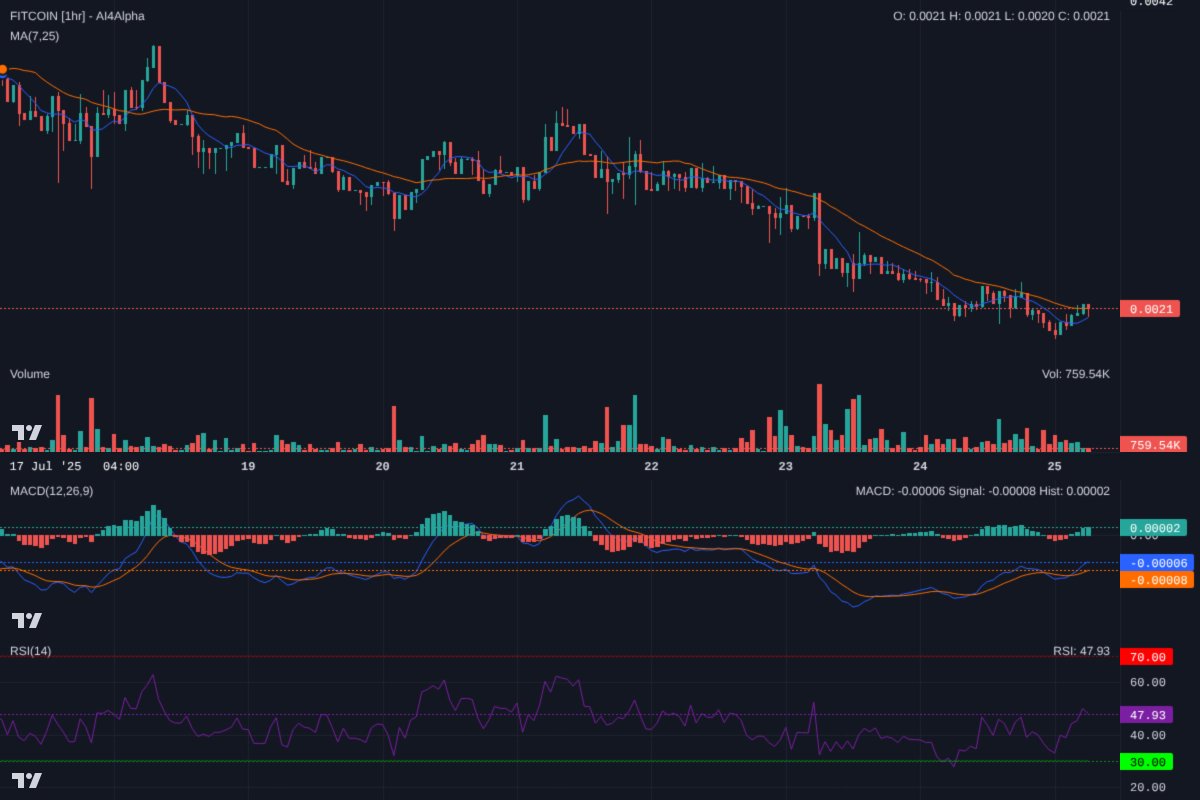Click the TradingView logo in the Volume pane
Image resolution: width=1200 pixels, height=800 pixels.
27,433
